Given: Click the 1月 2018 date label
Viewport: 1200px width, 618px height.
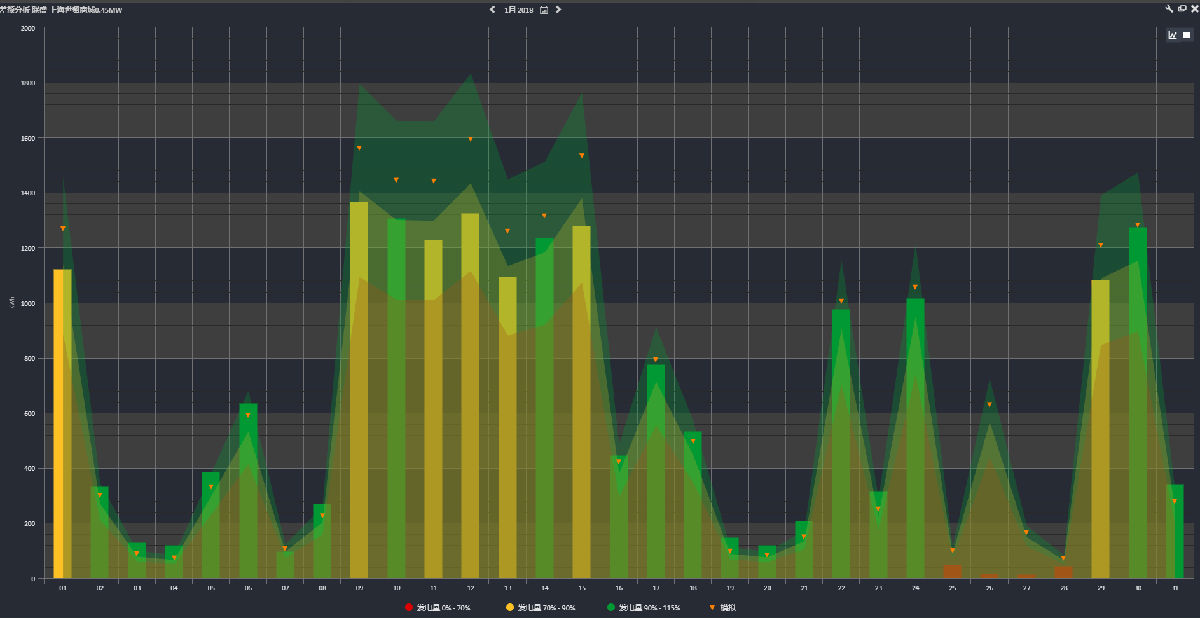Looking at the screenshot, I should pyautogui.click(x=518, y=9).
